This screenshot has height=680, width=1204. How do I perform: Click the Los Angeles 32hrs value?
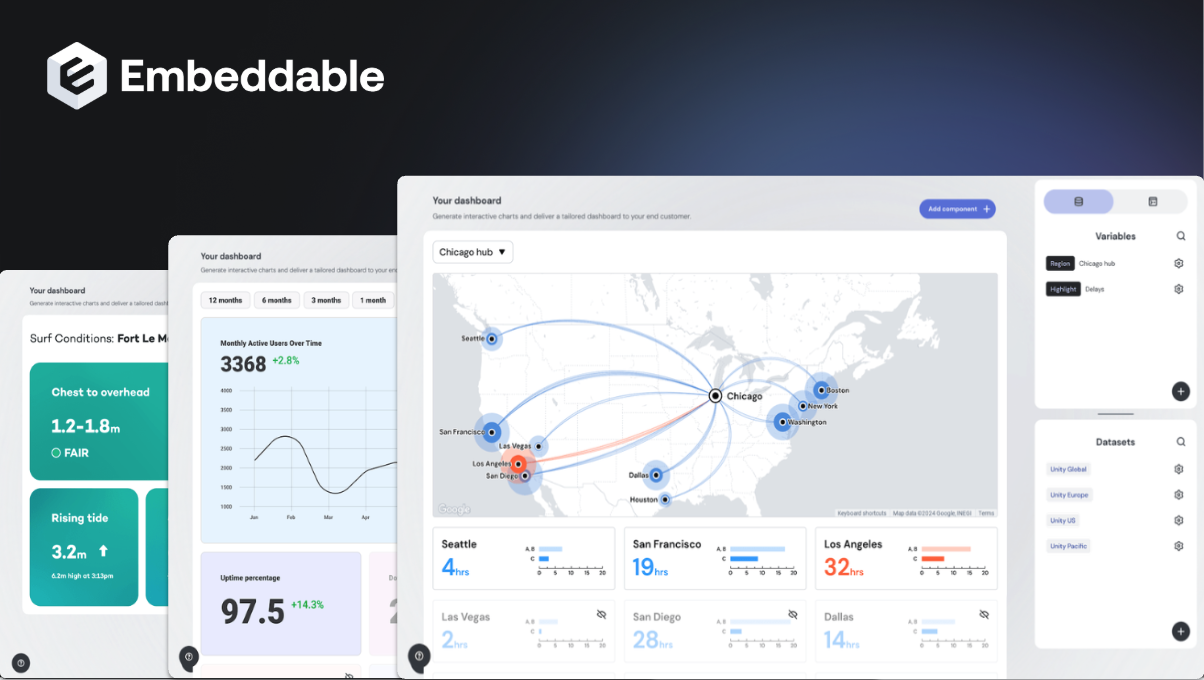[x=844, y=568]
